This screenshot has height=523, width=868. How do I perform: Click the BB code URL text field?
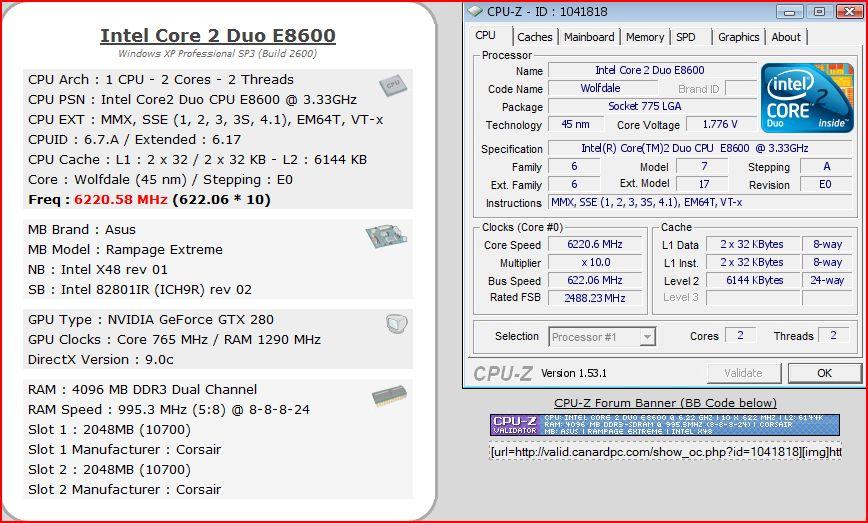(665, 452)
